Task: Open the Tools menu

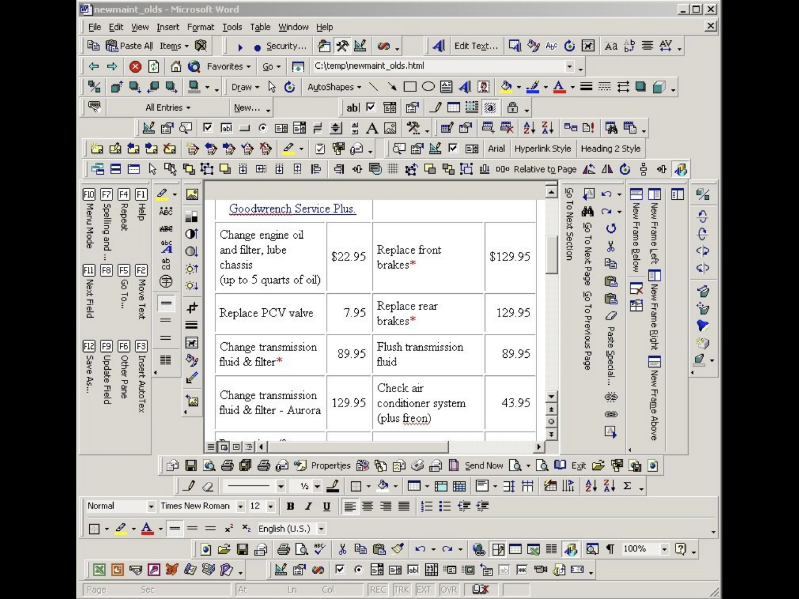Action: click(x=232, y=27)
